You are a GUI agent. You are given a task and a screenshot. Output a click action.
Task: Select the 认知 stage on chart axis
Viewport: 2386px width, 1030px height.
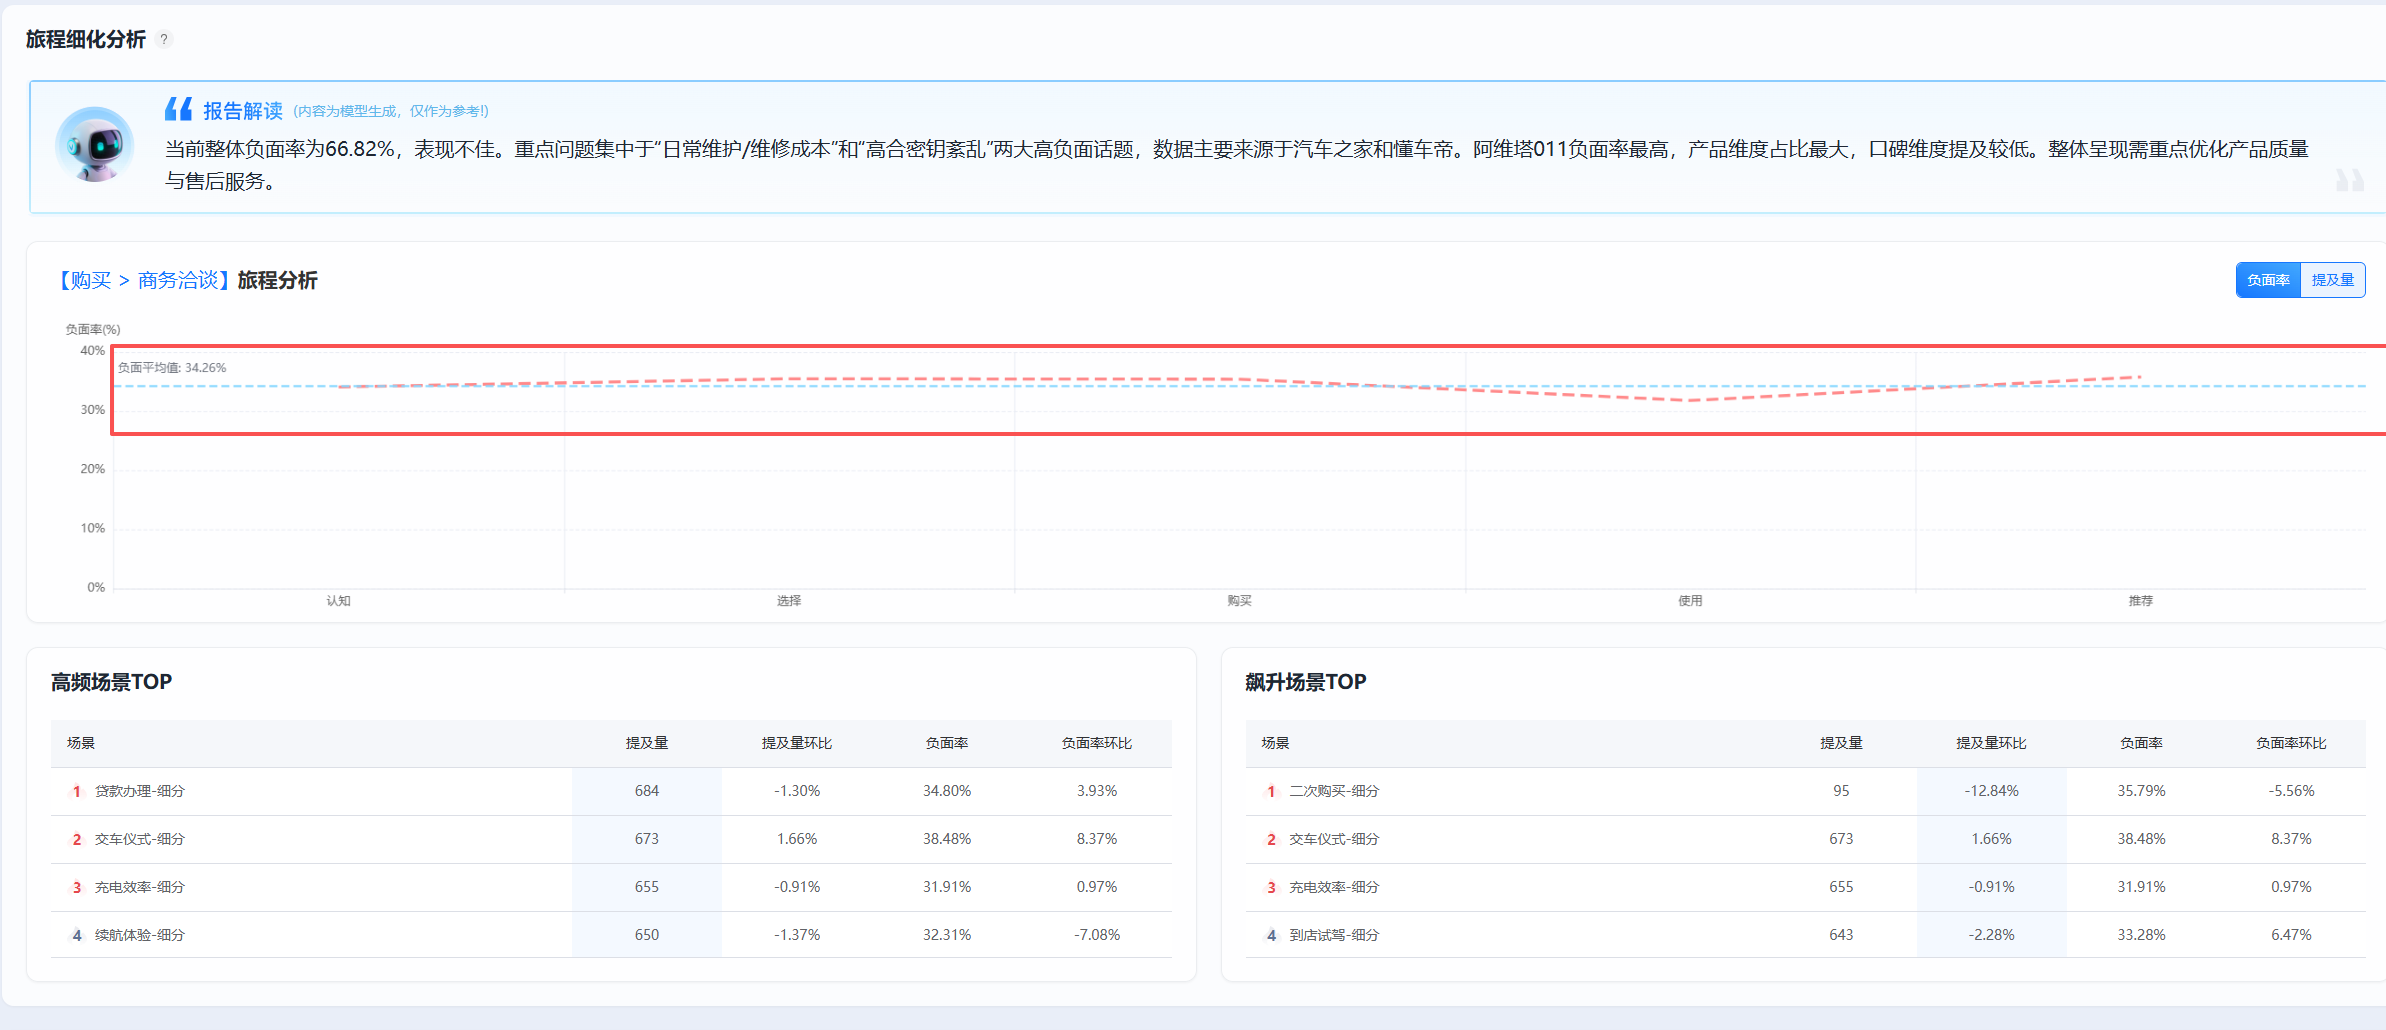[x=338, y=601]
